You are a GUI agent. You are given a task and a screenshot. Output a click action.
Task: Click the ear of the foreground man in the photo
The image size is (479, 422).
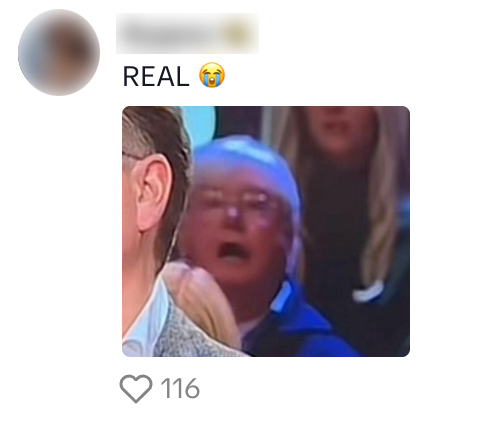point(154,194)
